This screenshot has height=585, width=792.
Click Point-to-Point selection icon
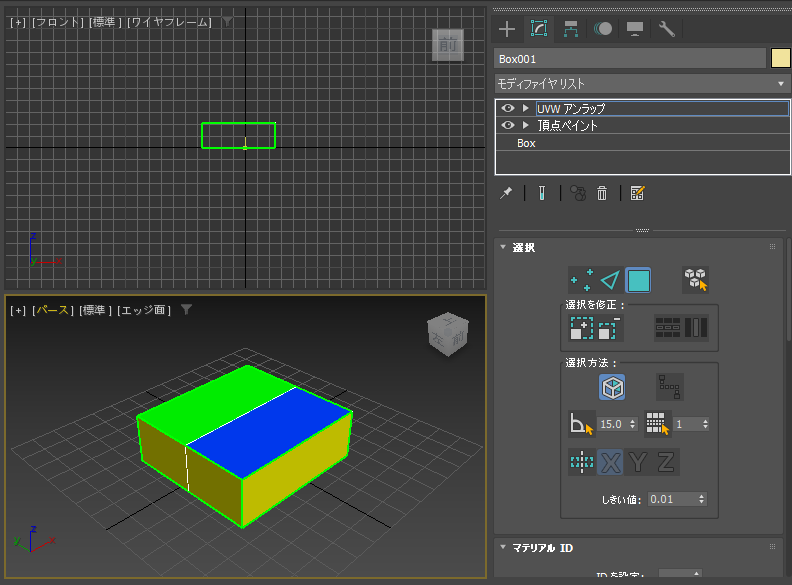pyautogui.click(x=670, y=387)
